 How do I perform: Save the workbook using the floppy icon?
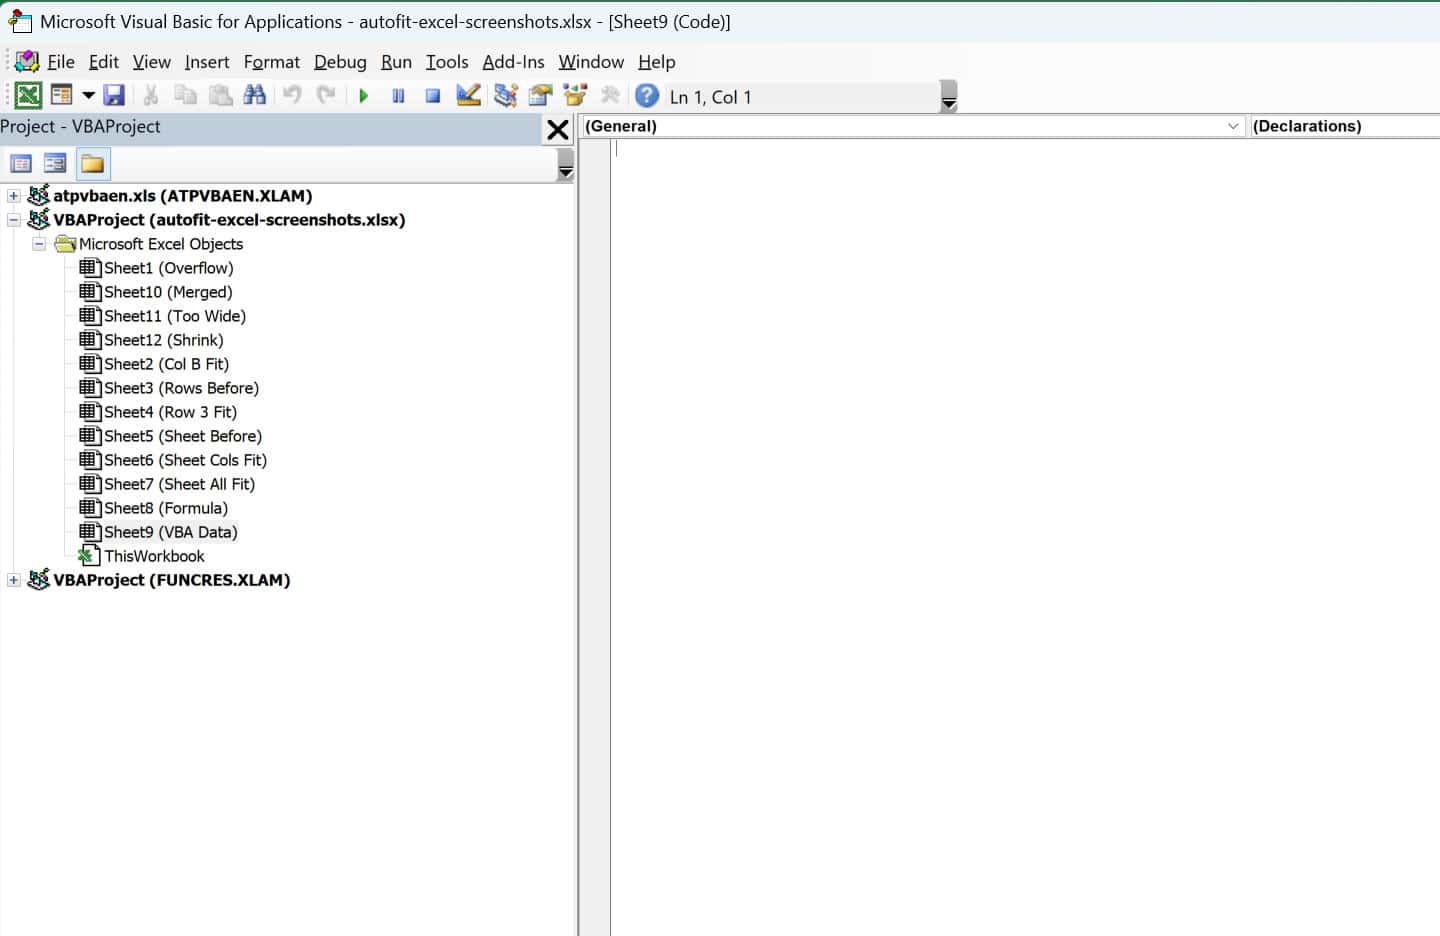click(114, 96)
